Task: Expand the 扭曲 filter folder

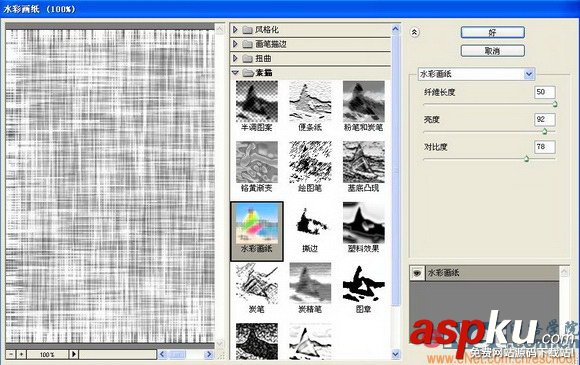Action: coord(235,58)
